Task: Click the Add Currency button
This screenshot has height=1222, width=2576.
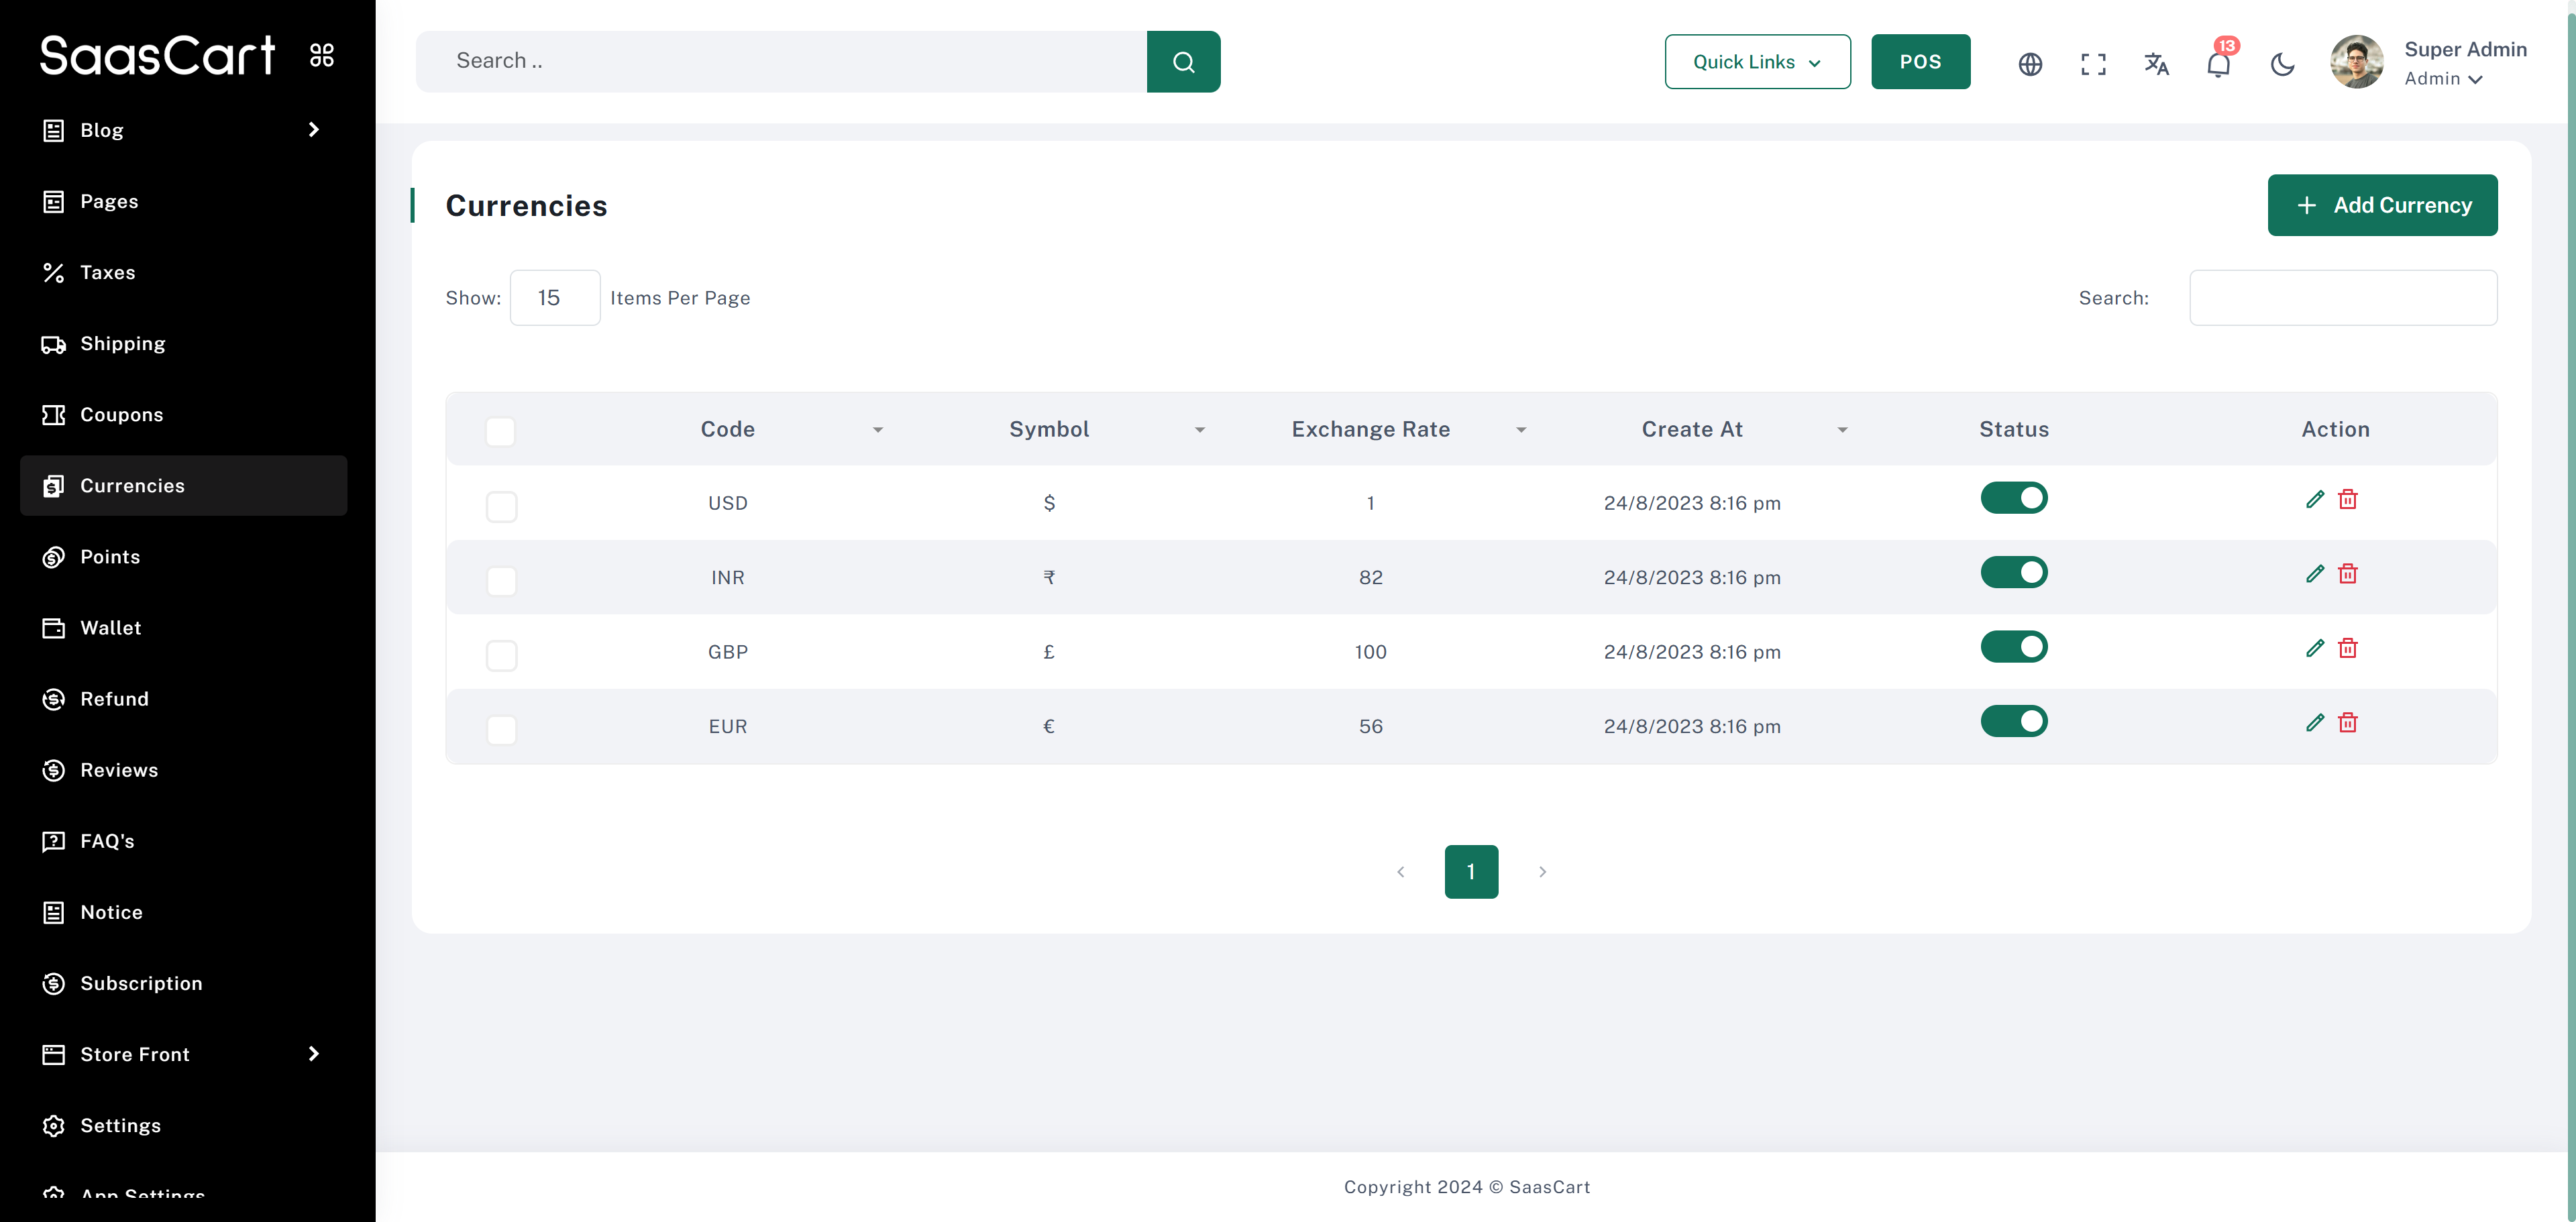Action: [2382, 205]
